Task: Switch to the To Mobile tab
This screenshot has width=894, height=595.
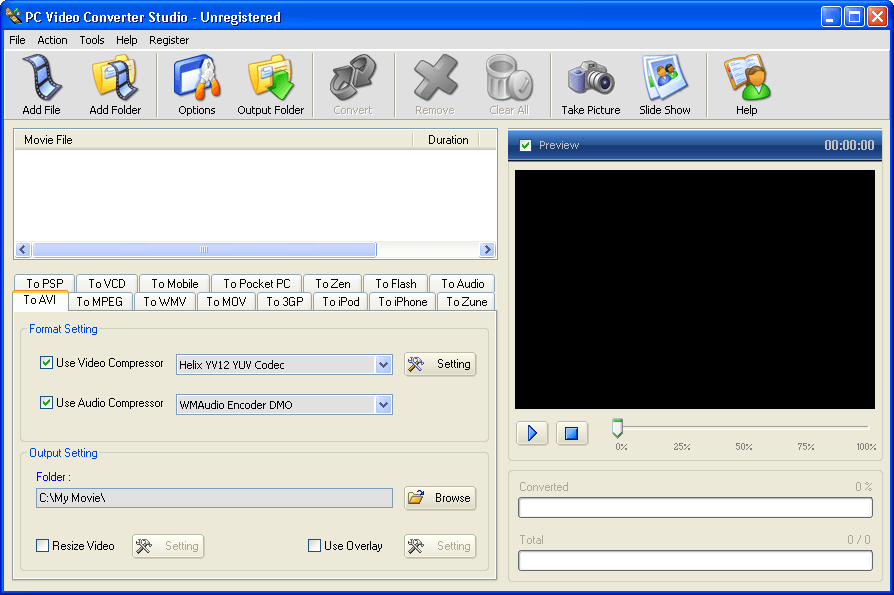Action: [174, 283]
